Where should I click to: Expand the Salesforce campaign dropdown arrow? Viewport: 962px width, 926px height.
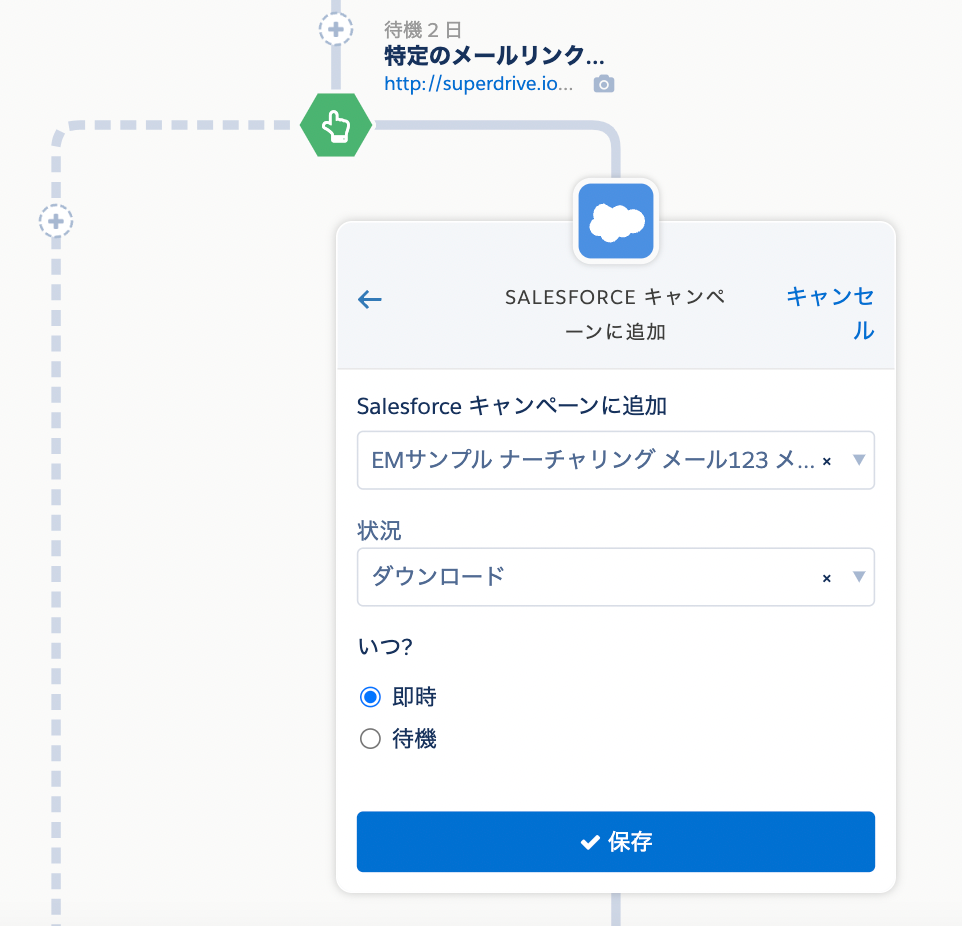859,460
